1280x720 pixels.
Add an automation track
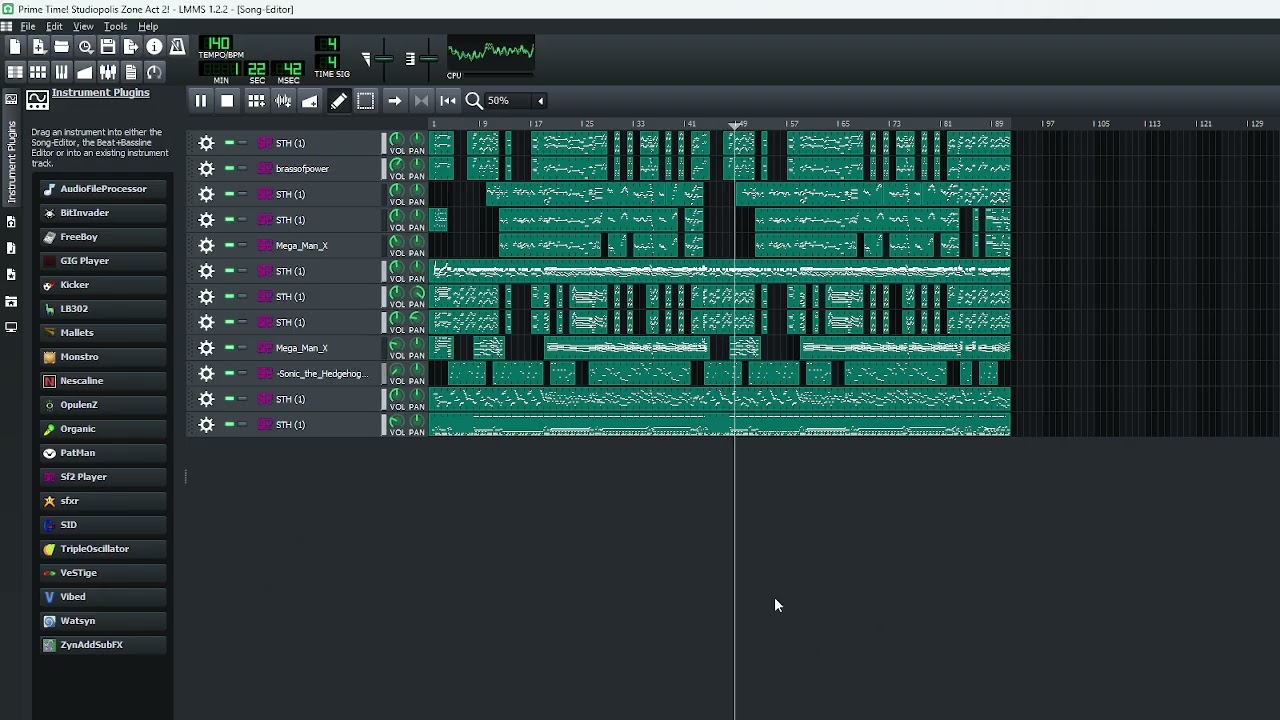point(310,101)
